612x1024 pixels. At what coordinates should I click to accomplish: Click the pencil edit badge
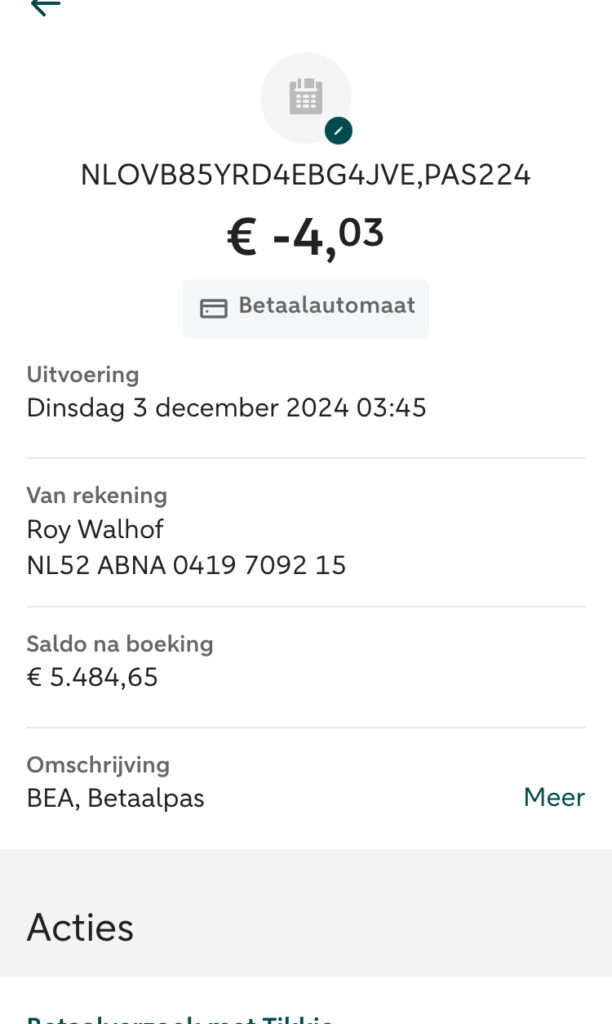tap(338, 131)
